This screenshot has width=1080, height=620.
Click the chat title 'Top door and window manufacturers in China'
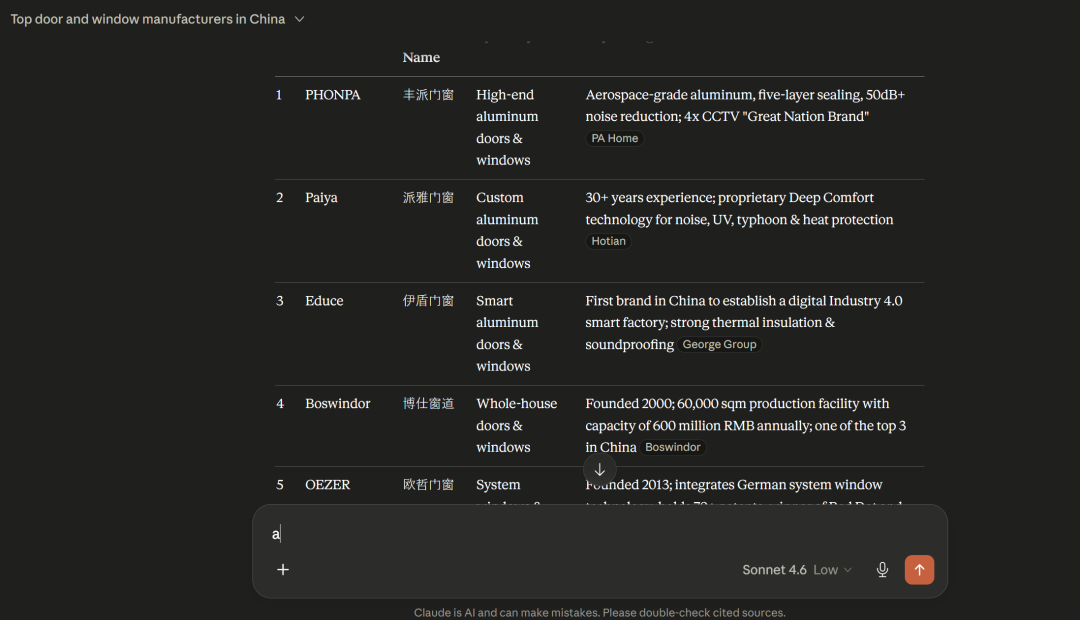tap(147, 19)
